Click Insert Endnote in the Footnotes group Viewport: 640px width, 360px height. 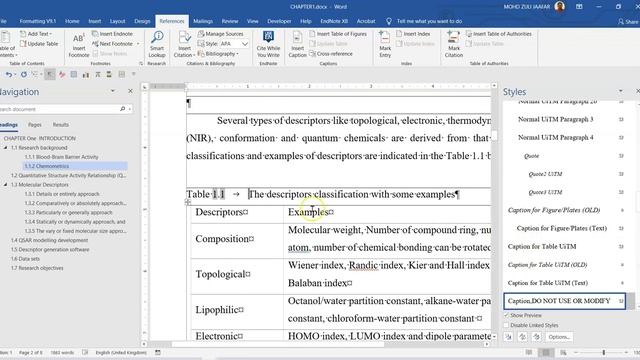(112, 34)
